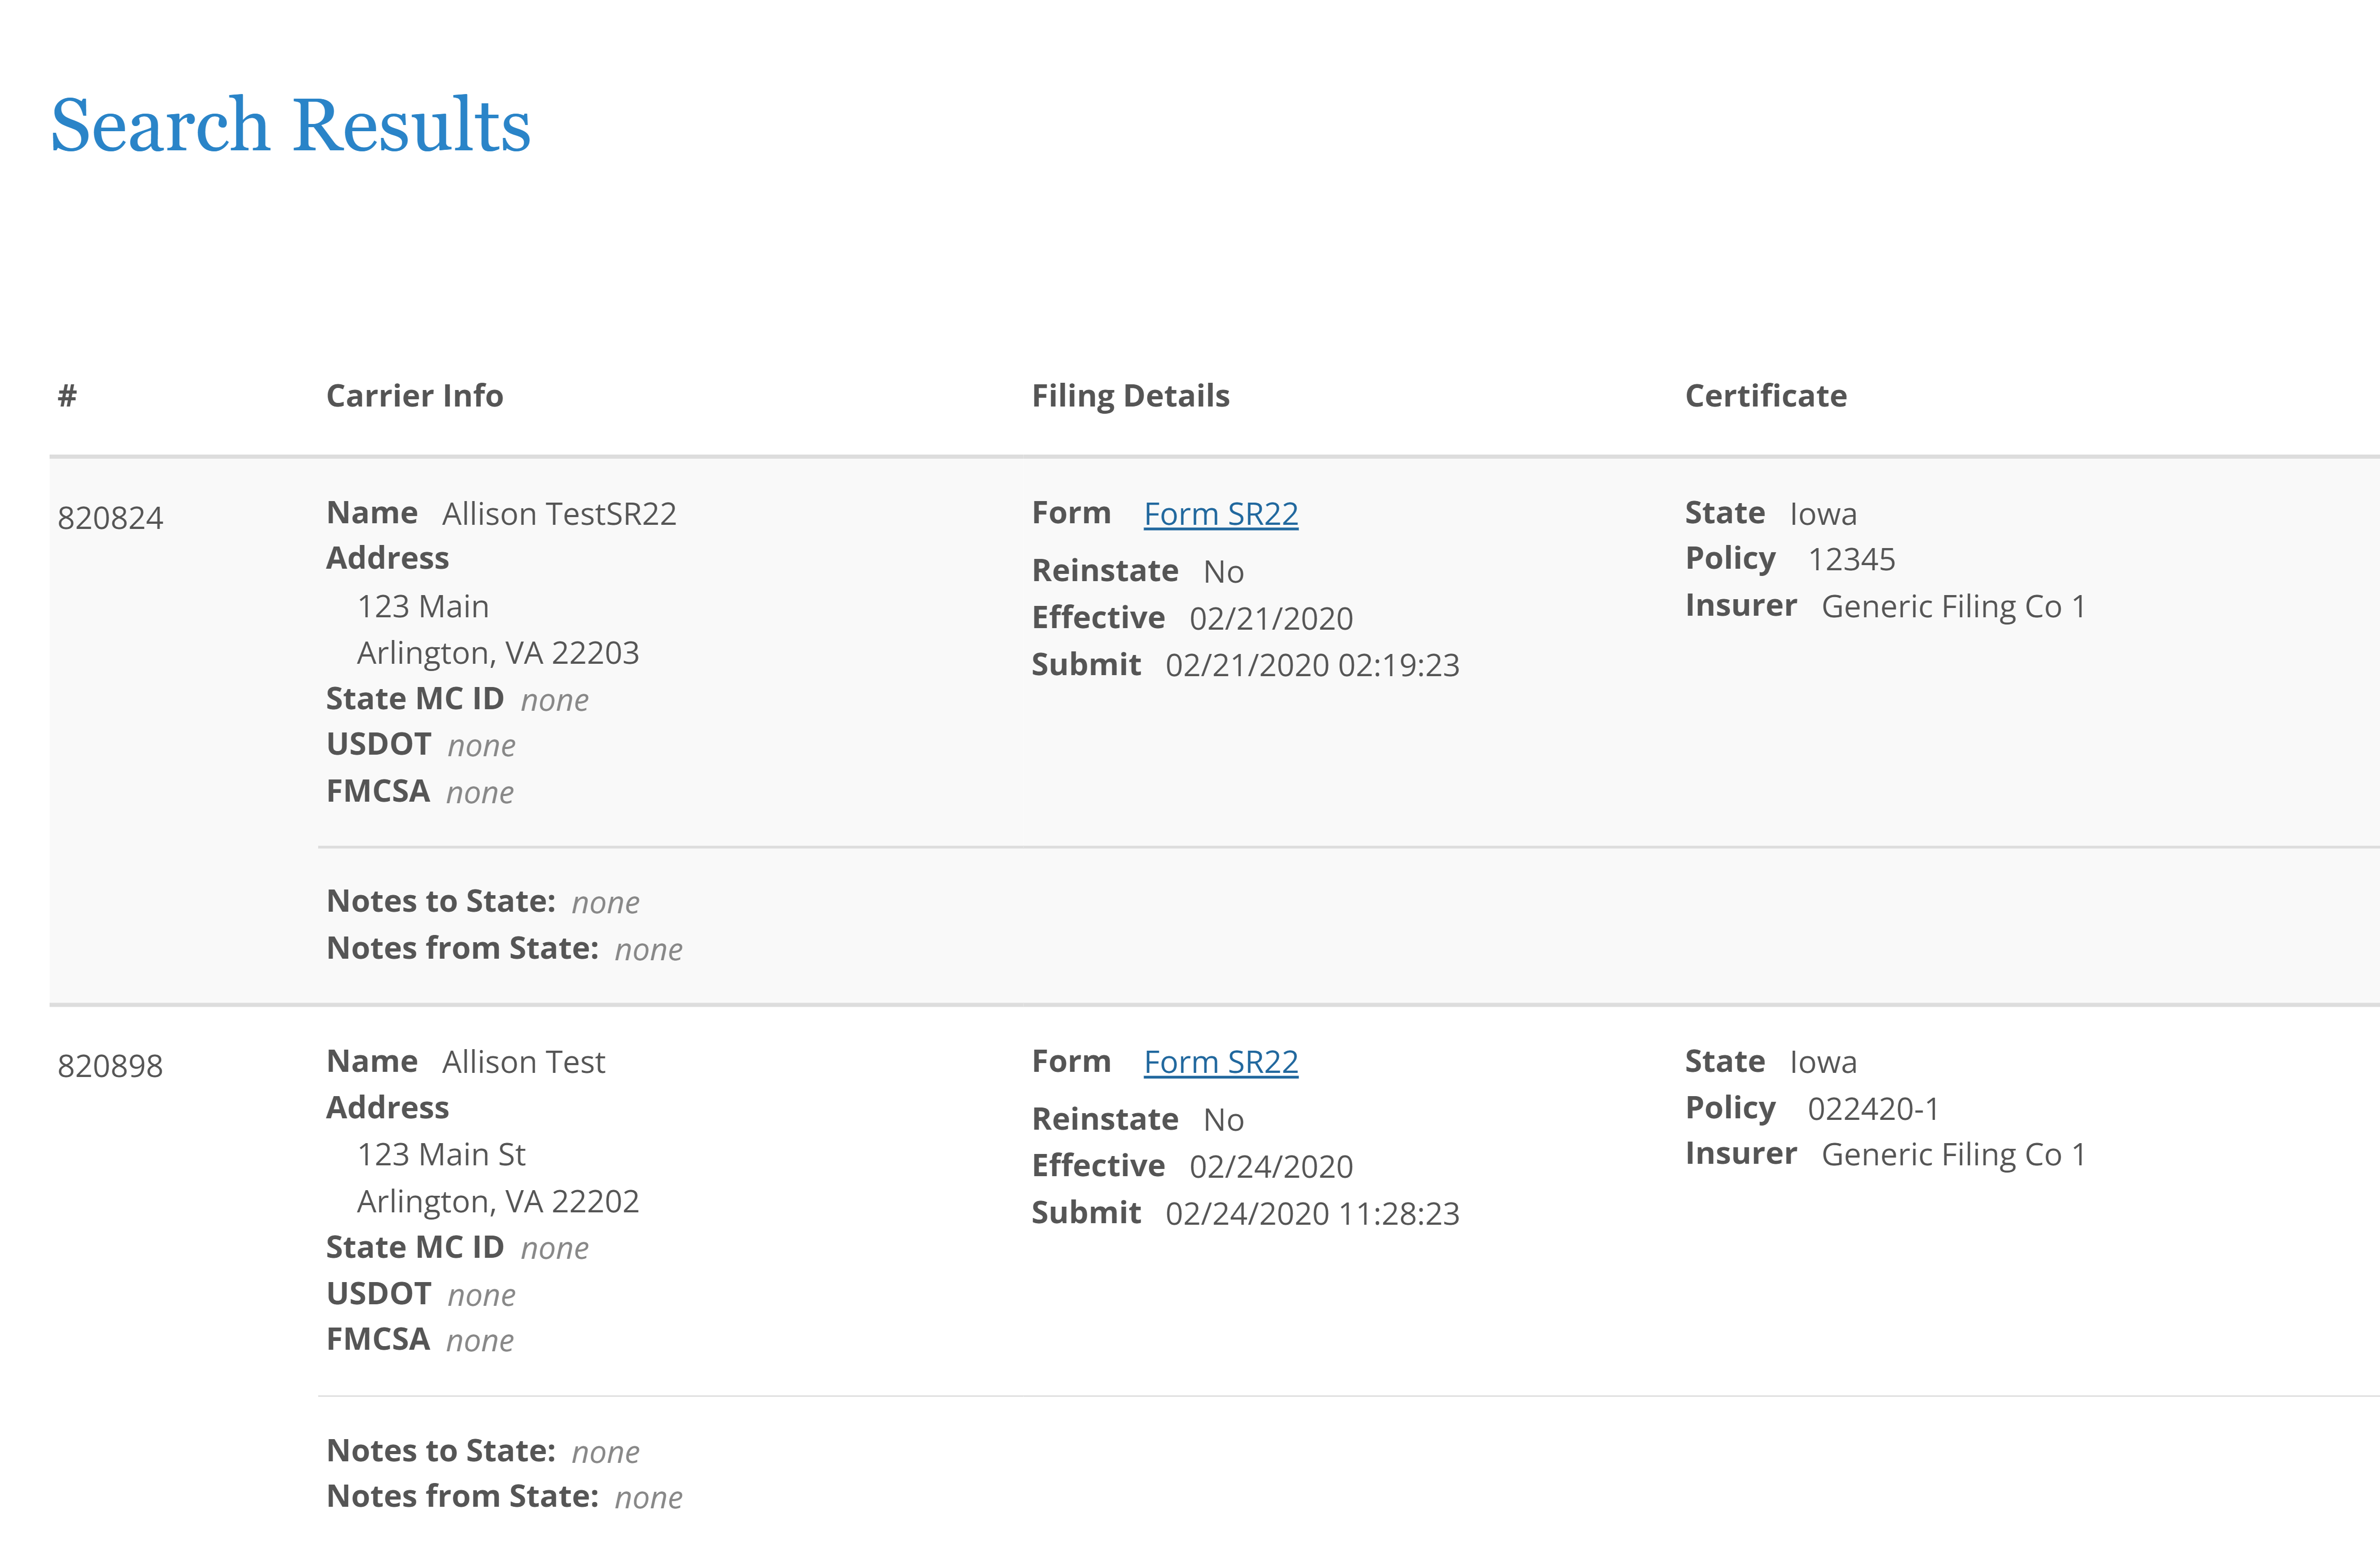This screenshot has height=1545, width=2380.
Task: Click the Carrier Info column header
Action: (x=414, y=395)
